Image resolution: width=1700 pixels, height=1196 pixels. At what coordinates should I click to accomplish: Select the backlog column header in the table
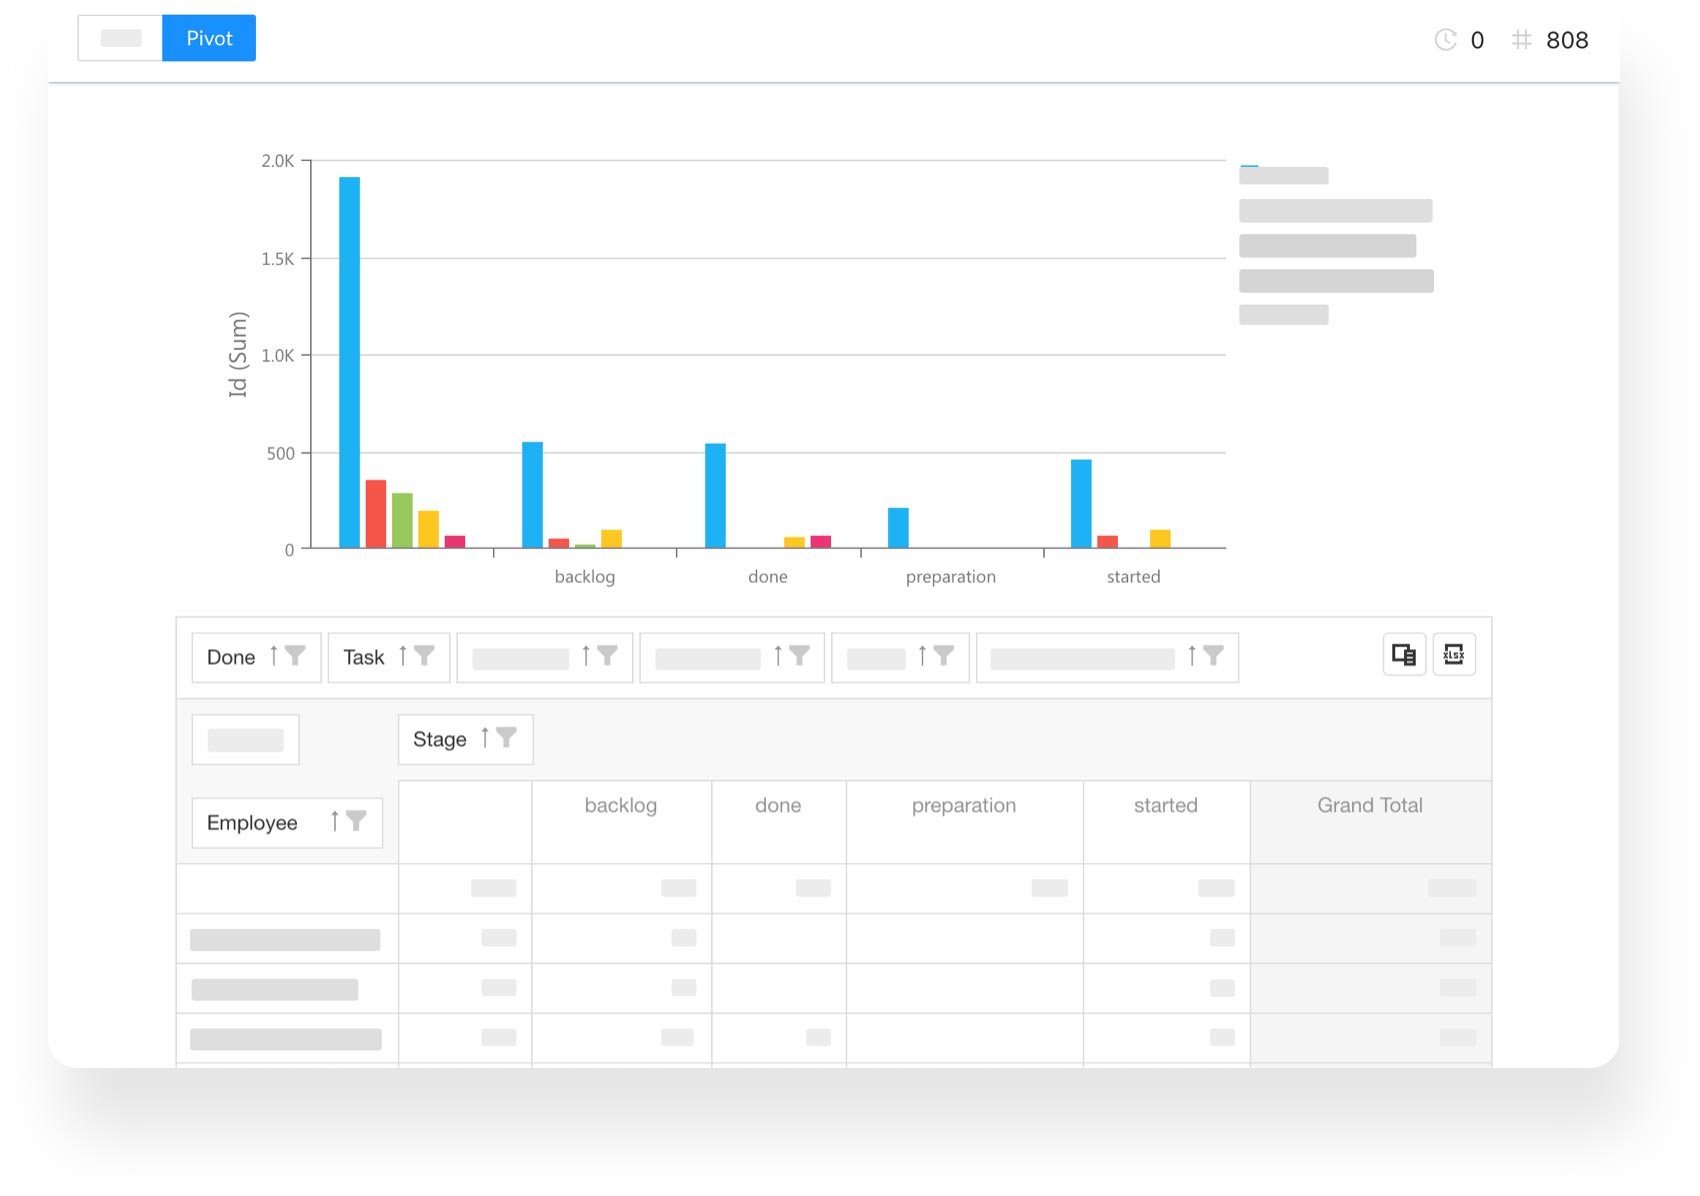pyautogui.click(x=621, y=805)
